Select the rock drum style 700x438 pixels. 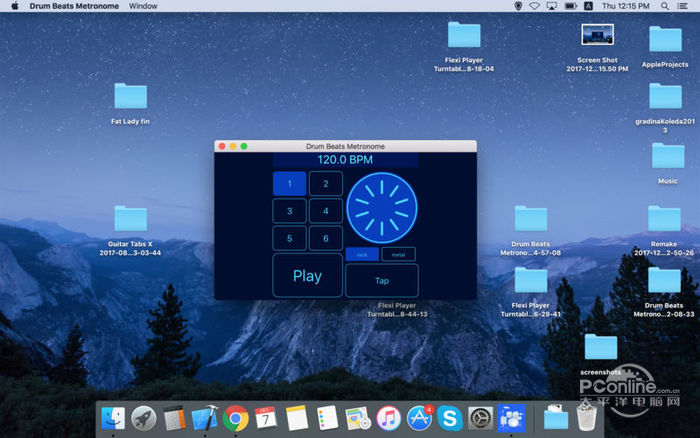pos(362,254)
